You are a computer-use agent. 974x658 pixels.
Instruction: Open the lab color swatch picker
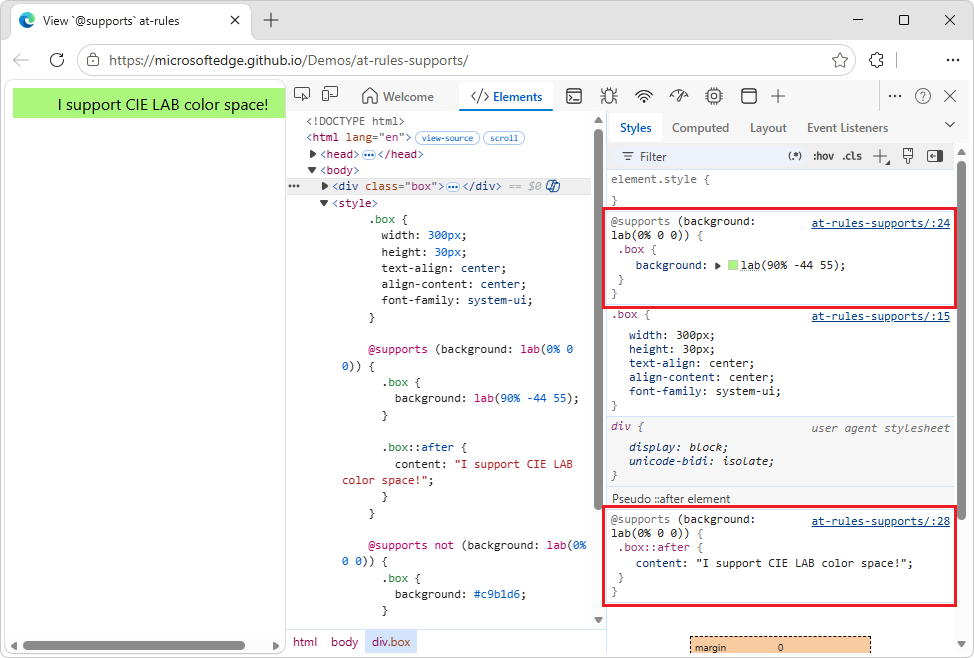(732, 265)
